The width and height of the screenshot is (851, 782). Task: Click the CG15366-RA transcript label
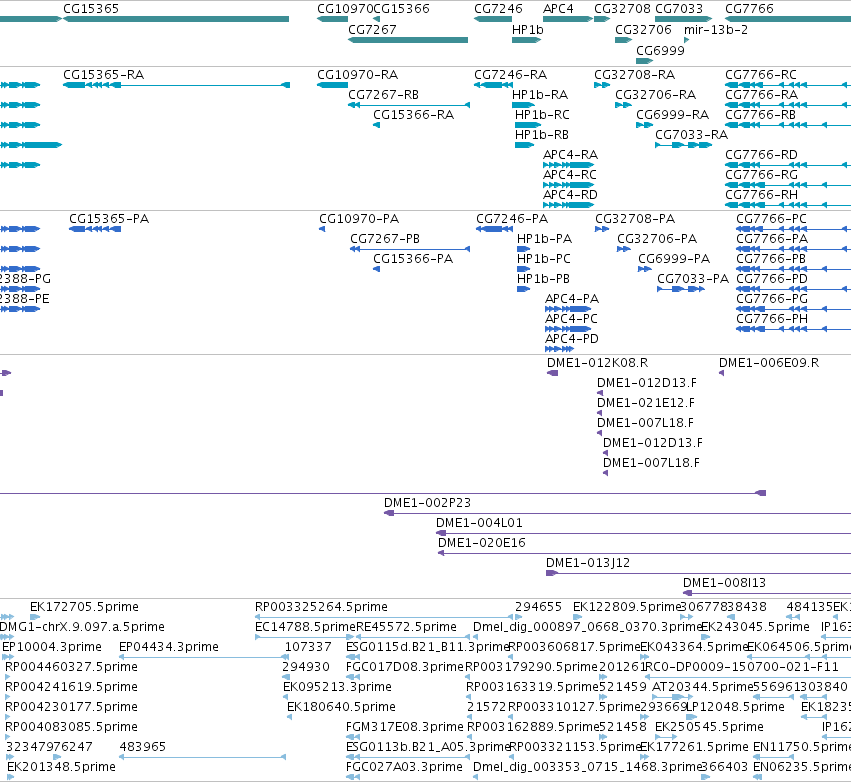(413, 115)
